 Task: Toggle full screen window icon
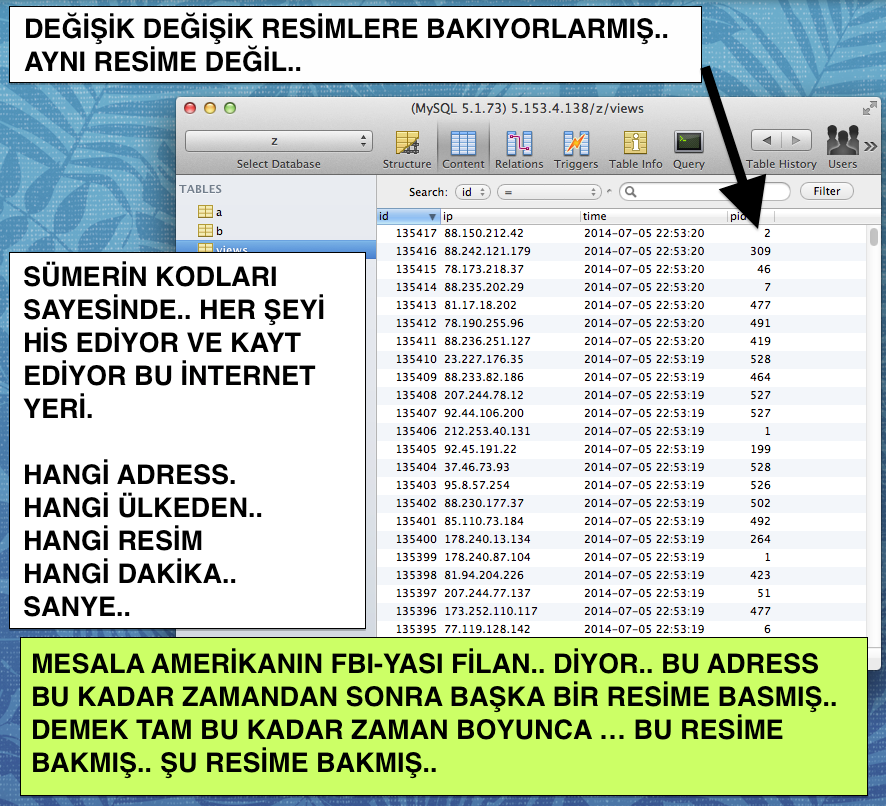(x=869, y=108)
